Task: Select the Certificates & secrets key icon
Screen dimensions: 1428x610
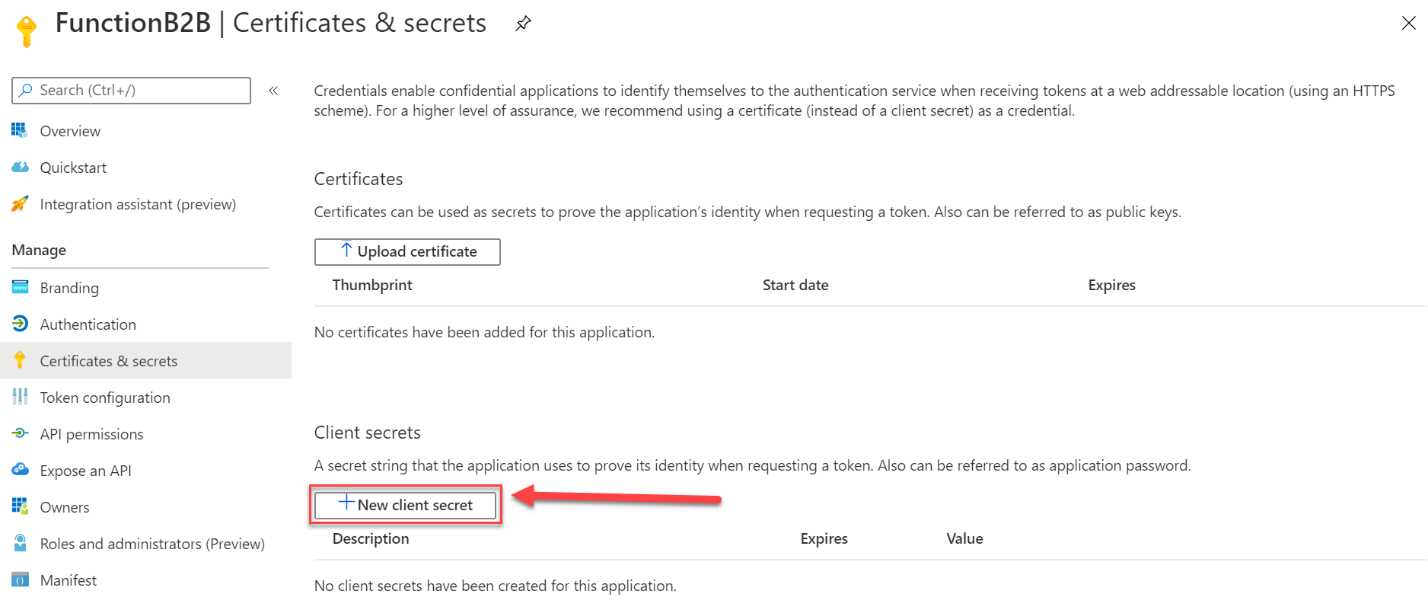Action: [20, 360]
